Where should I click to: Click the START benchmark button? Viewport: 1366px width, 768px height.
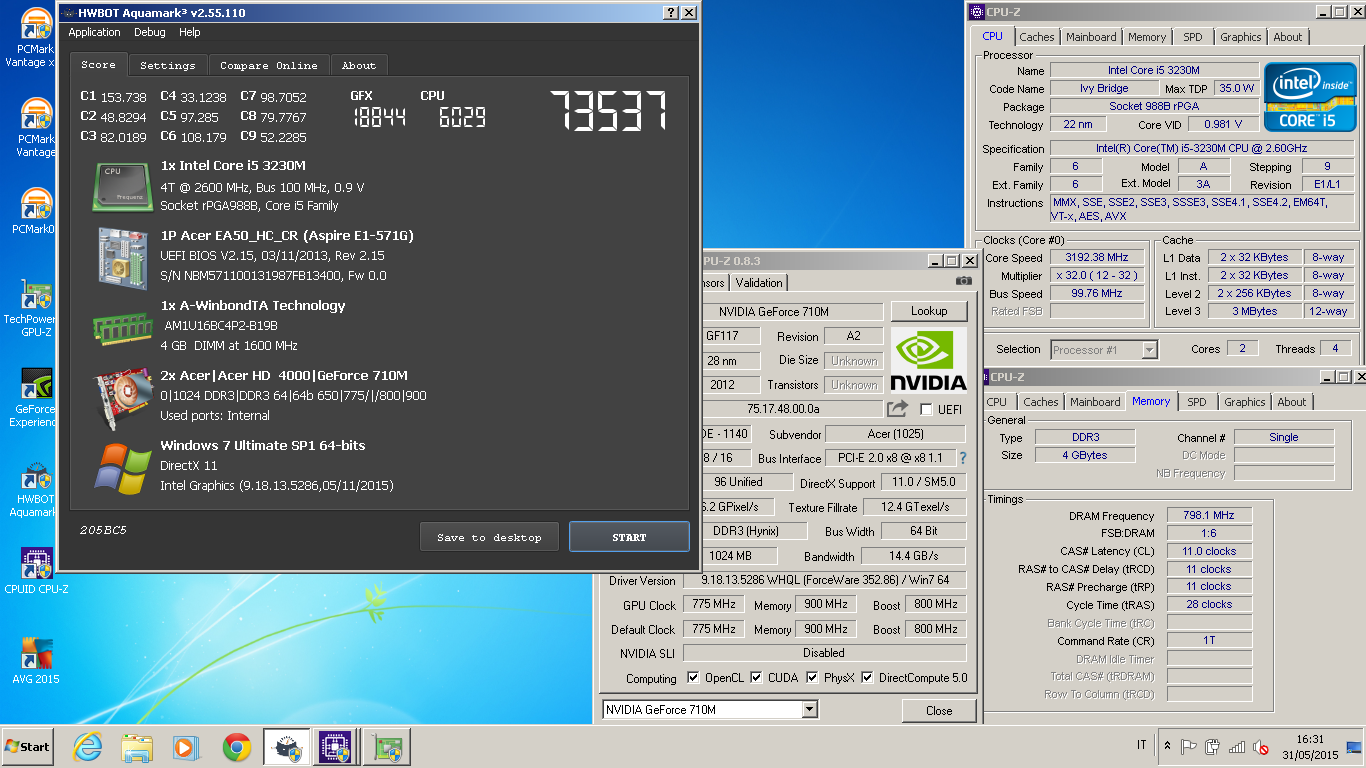[x=629, y=537]
